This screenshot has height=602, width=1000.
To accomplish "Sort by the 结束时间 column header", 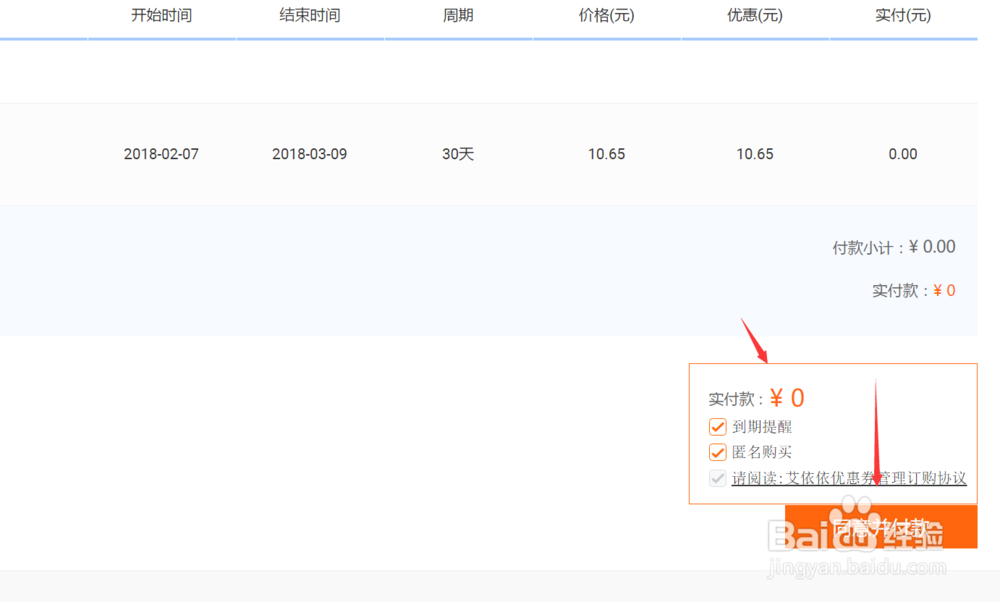I will tap(309, 15).
